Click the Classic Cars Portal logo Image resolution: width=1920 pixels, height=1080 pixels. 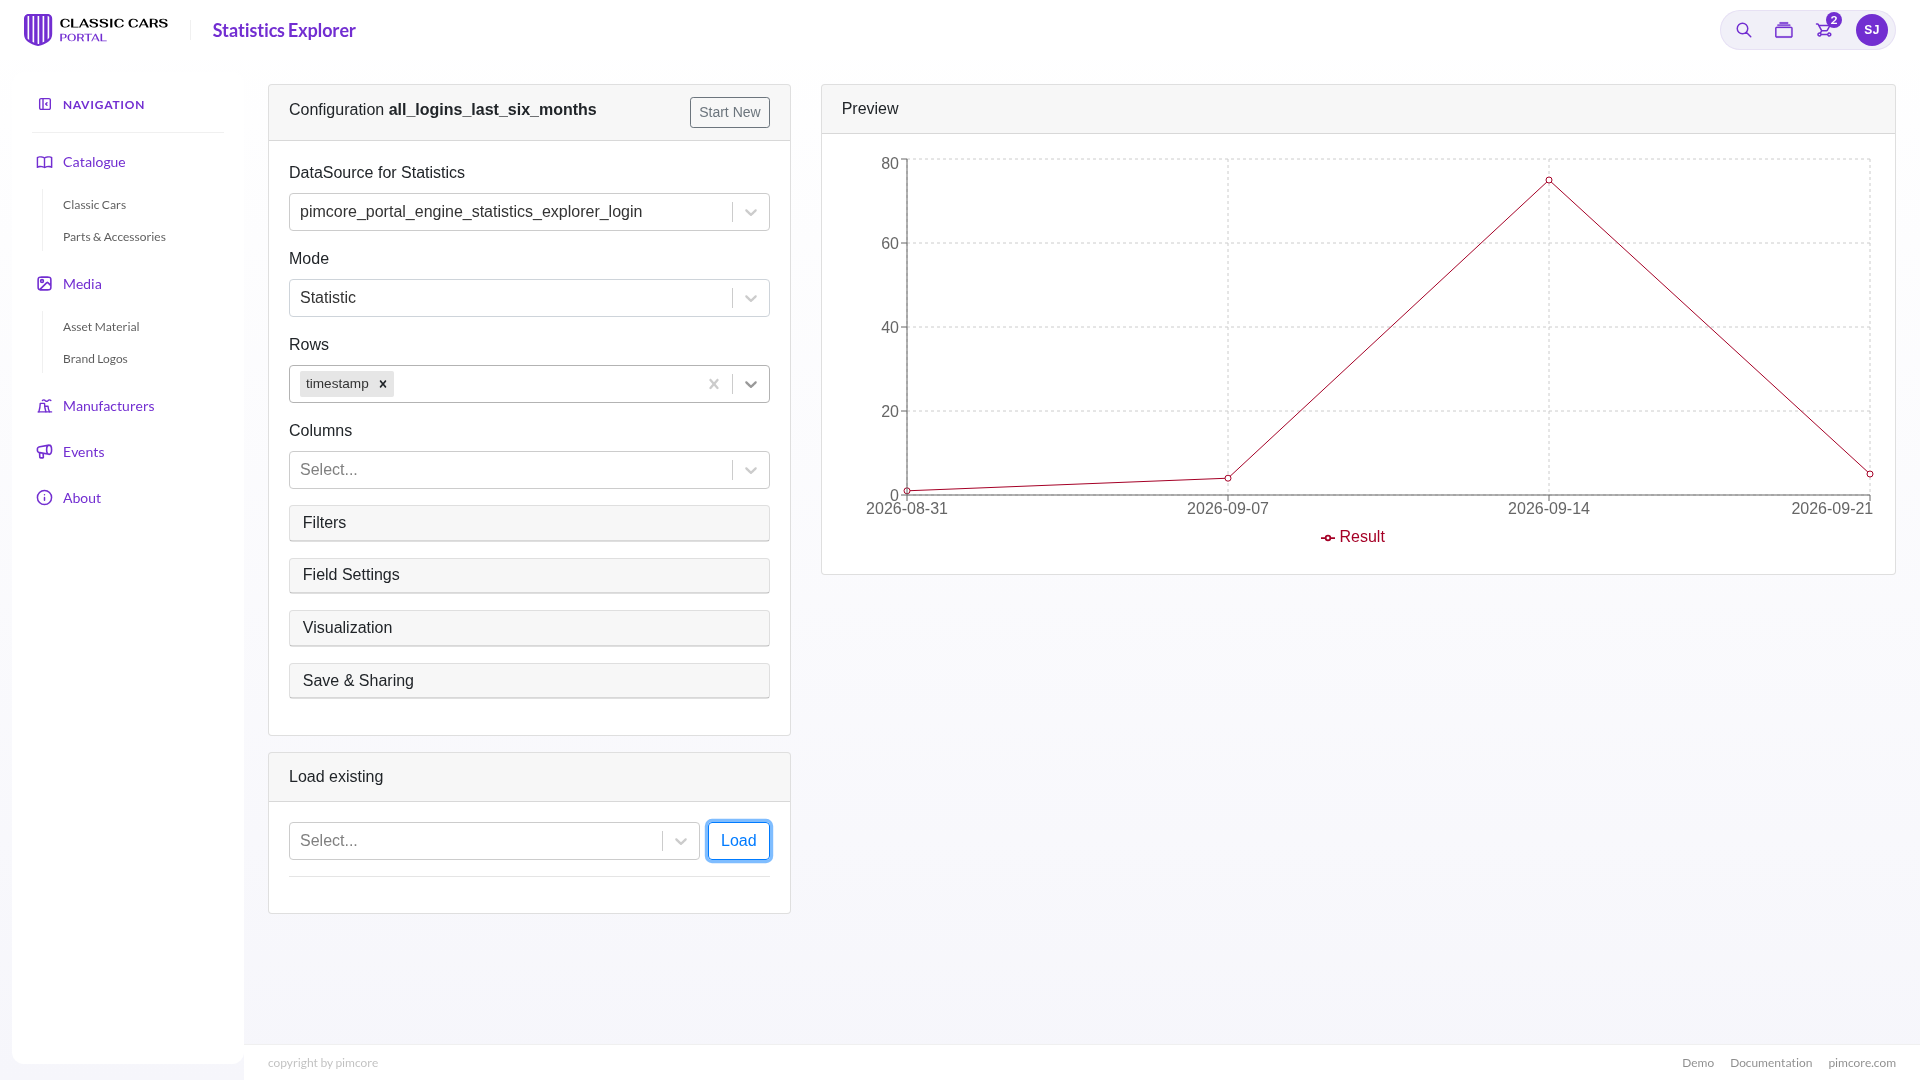96,30
